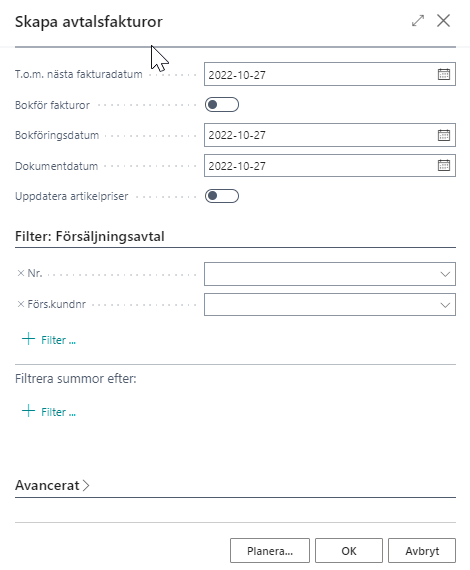The height and width of the screenshot is (570, 470).
Task: Click the Dokumentdatum date text field
Action: click(x=320, y=165)
